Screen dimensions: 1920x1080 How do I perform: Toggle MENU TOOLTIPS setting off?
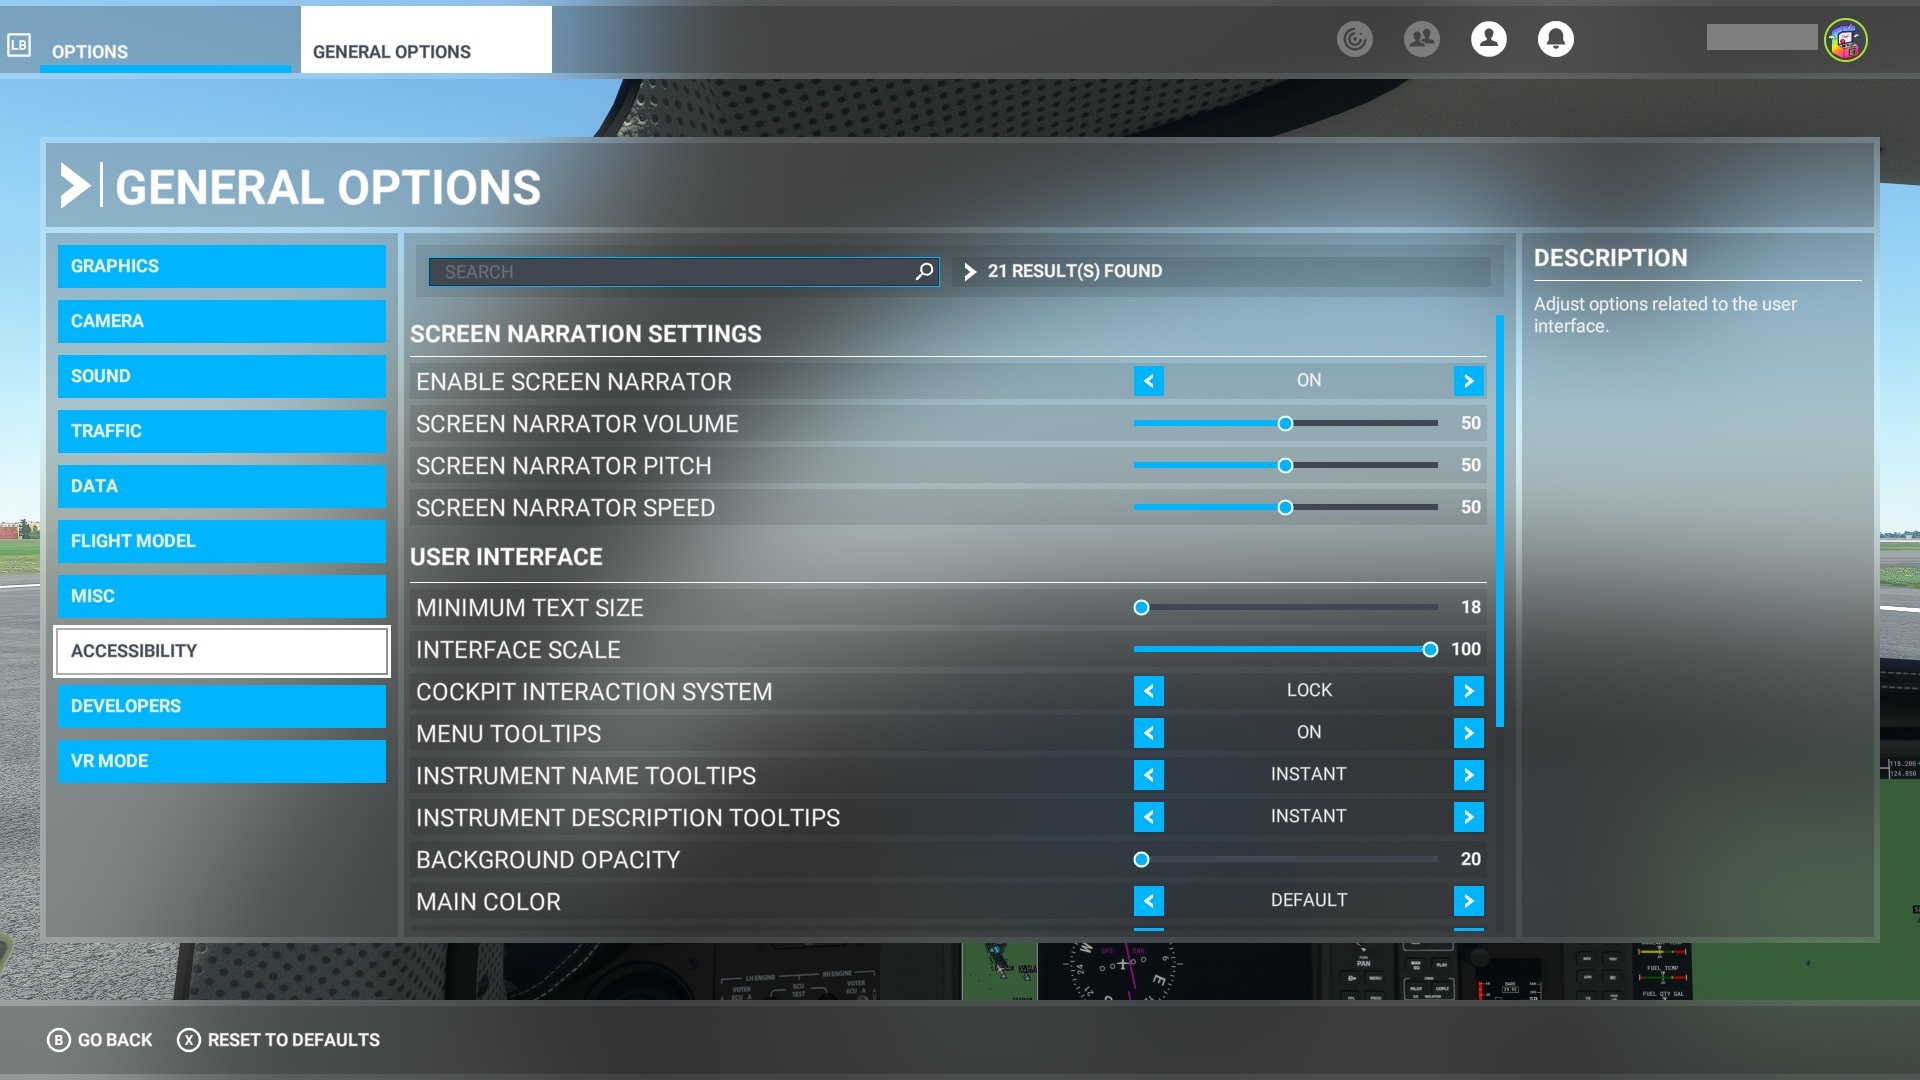[1147, 732]
